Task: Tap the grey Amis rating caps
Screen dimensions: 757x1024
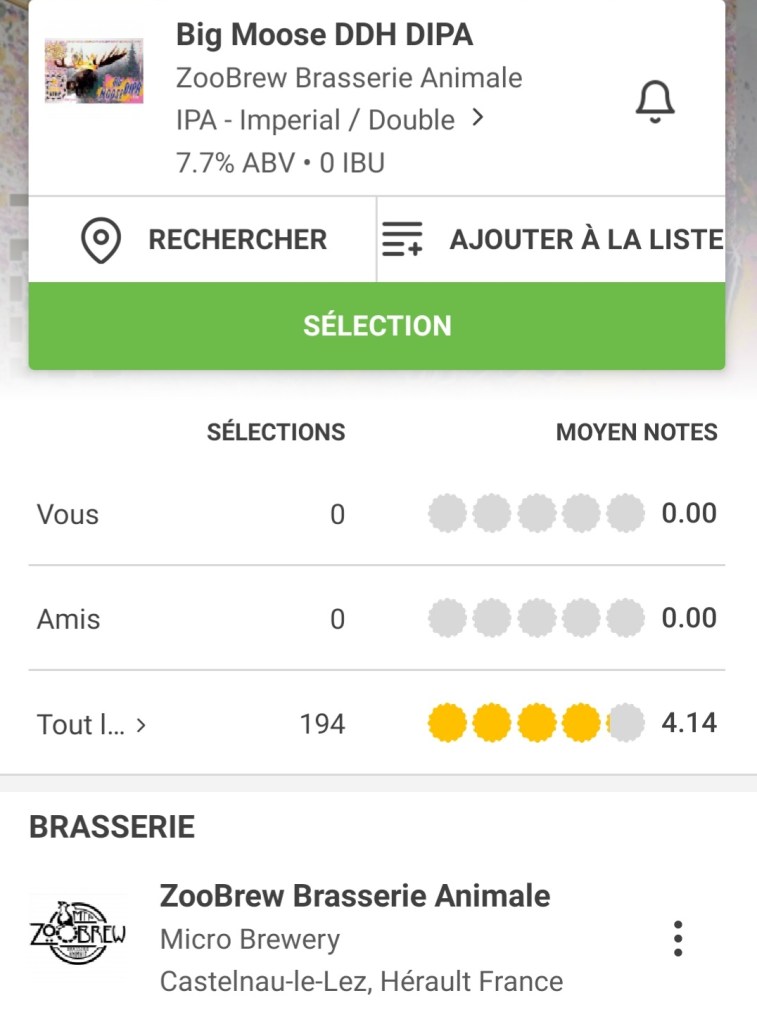Action: click(x=536, y=619)
